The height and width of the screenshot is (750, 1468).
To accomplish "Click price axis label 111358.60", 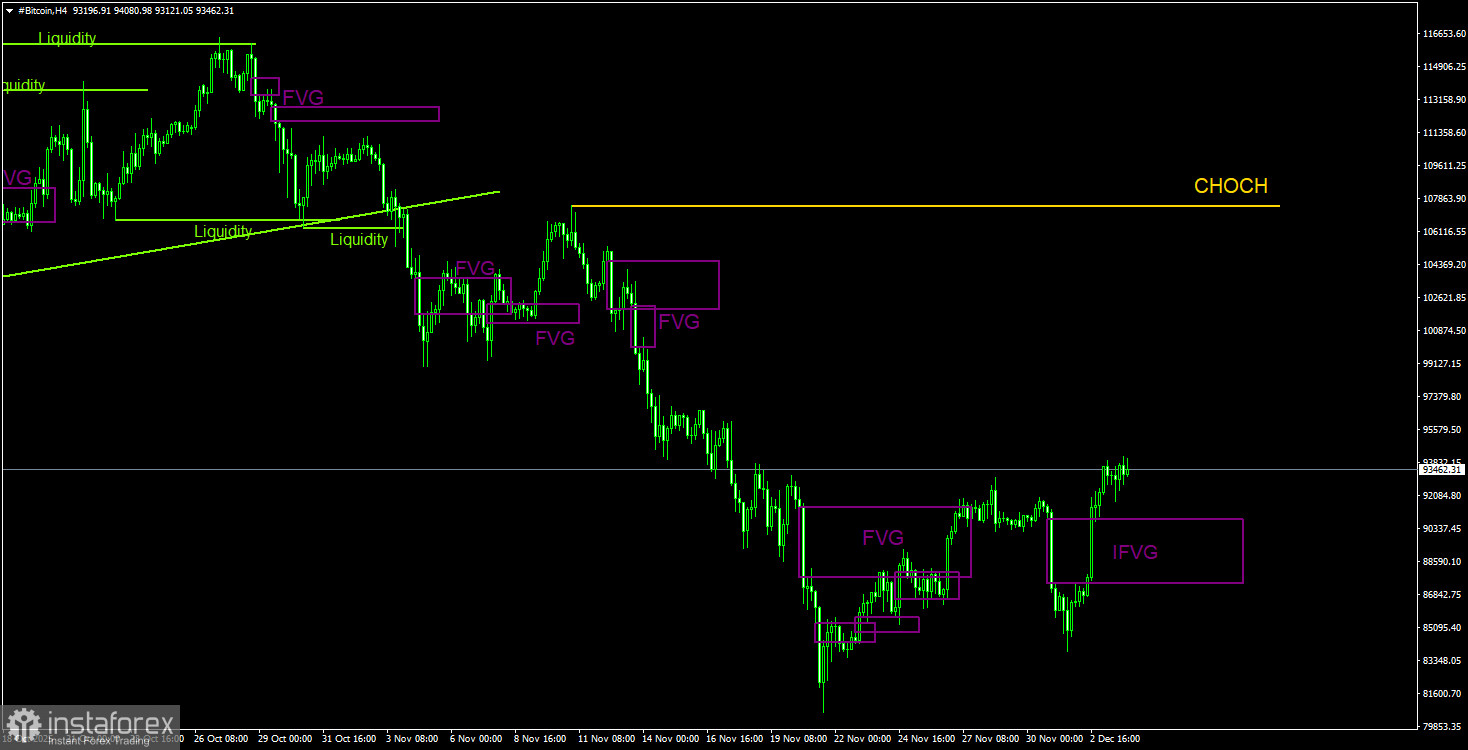I will (x=1443, y=133).
